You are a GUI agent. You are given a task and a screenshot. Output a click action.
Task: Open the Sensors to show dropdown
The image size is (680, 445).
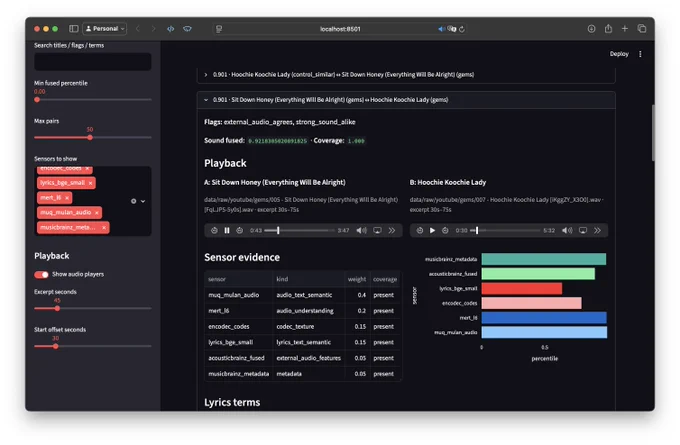pyautogui.click(x=143, y=201)
